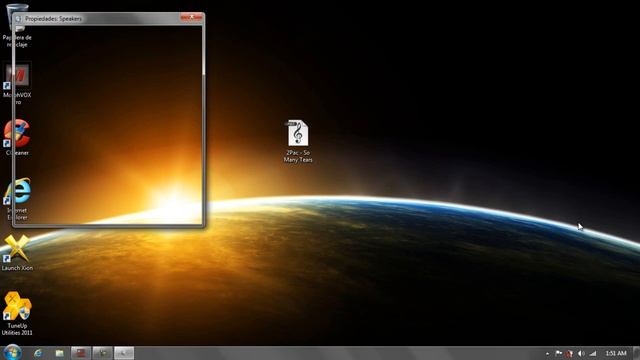Close the Propiedades: Speakers window
Screen dimensions: 640x360
(191, 17)
